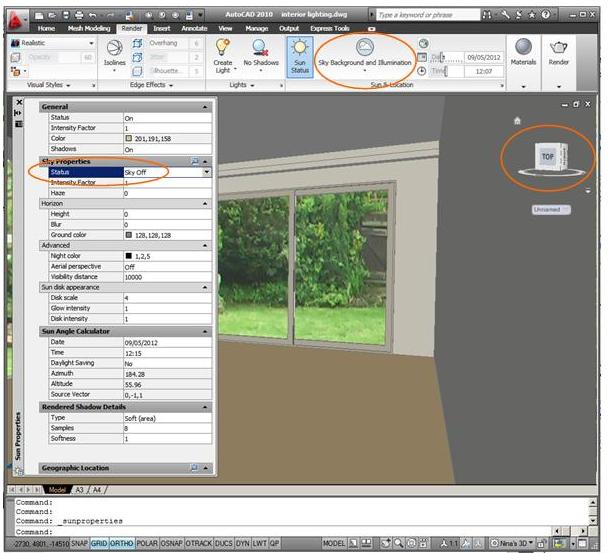Close the Sun Properties palette
611x553 pixels.
(19, 102)
